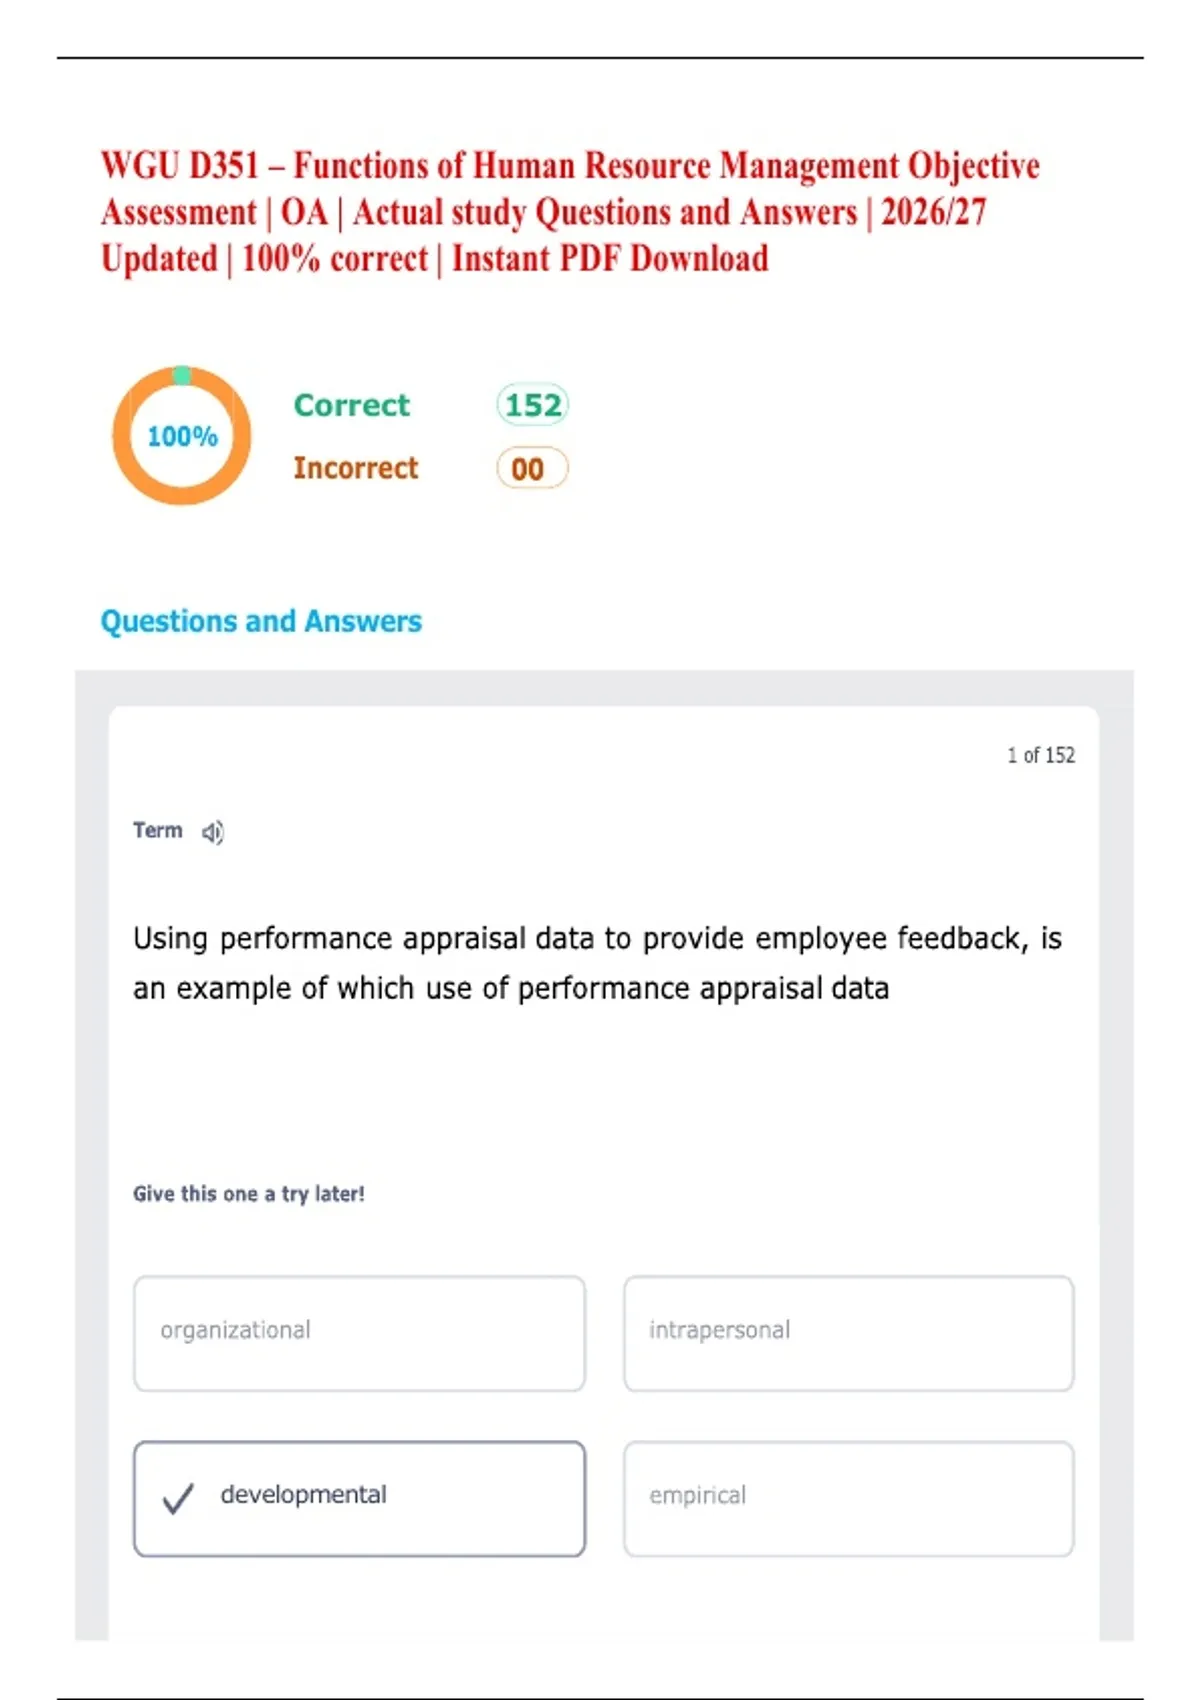The width and height of the screenshot is (1200, 1700).
Task: Click the 100% donut progress chart
Action: coord(181,435)
